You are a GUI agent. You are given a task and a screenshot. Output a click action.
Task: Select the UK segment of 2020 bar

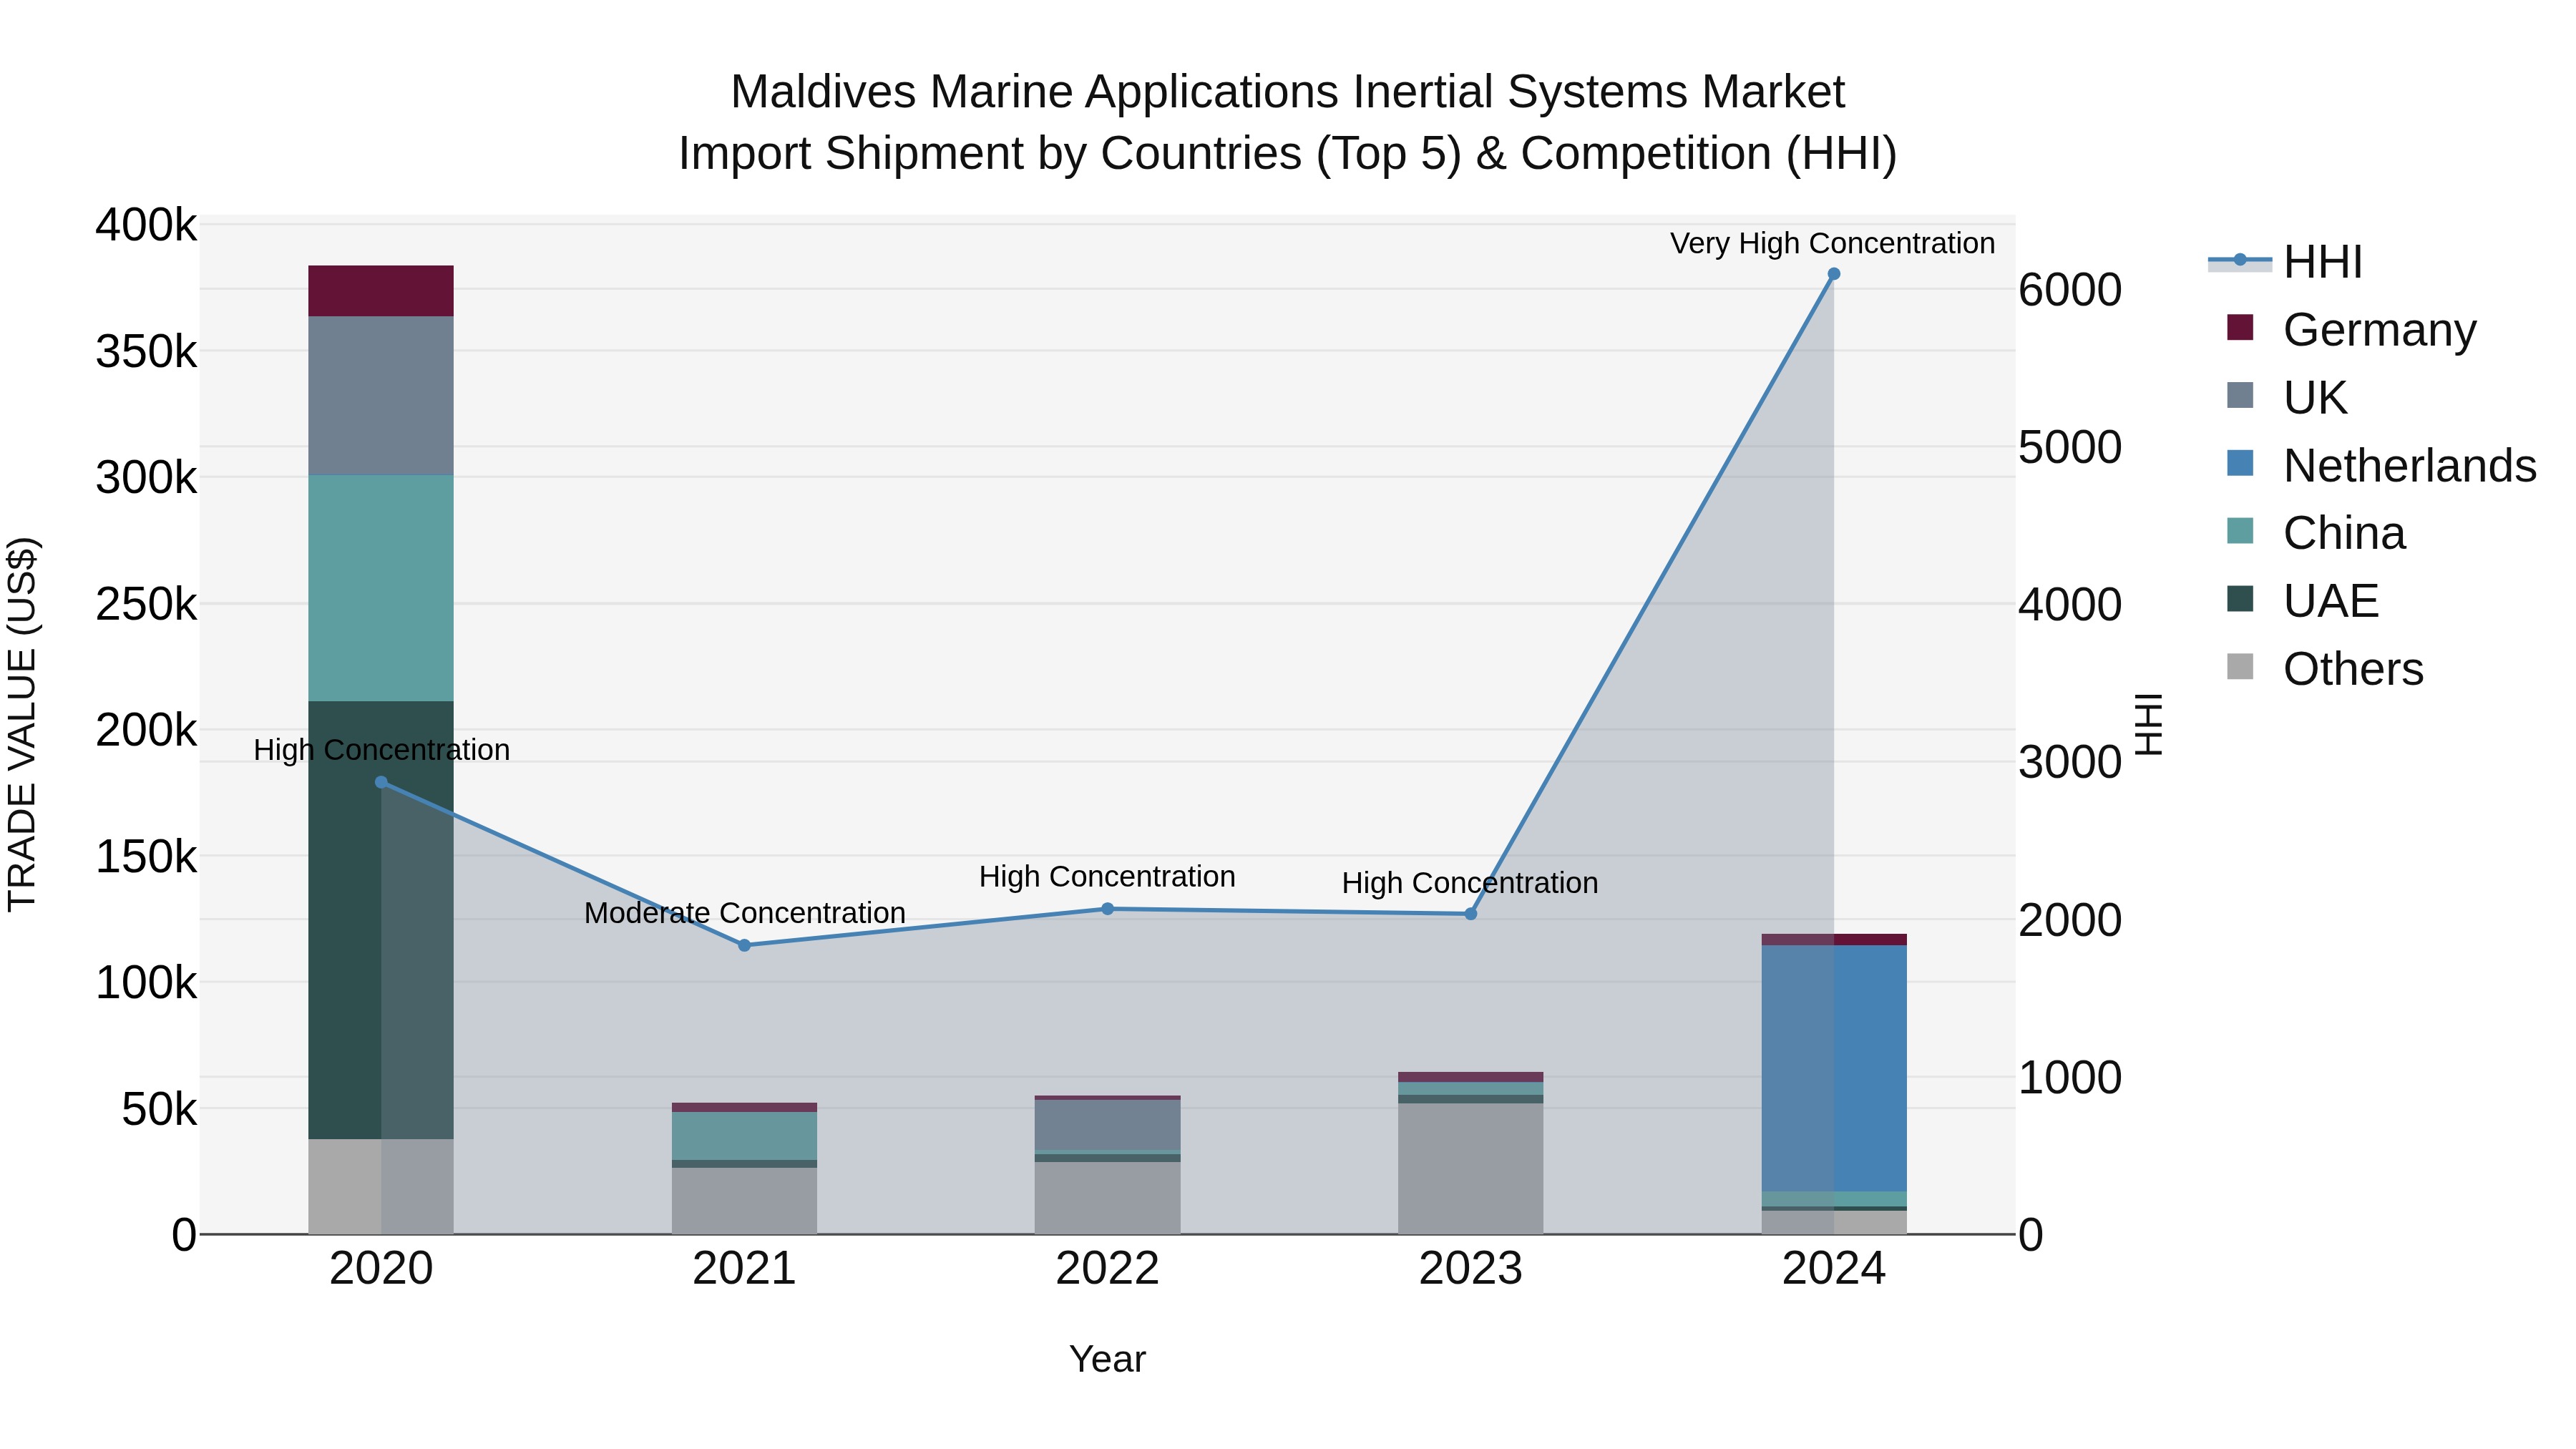381,396
